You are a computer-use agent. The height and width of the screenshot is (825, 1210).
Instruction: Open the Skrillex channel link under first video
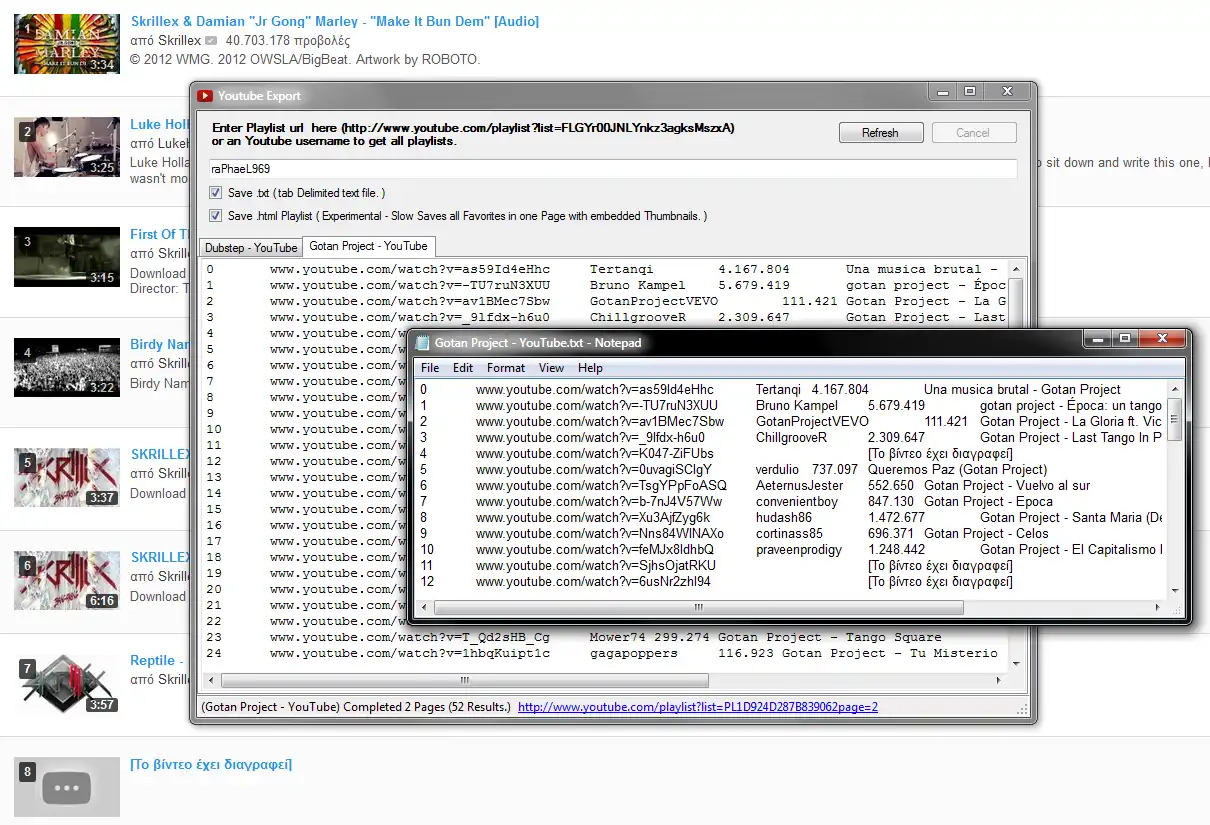(179, 41)
